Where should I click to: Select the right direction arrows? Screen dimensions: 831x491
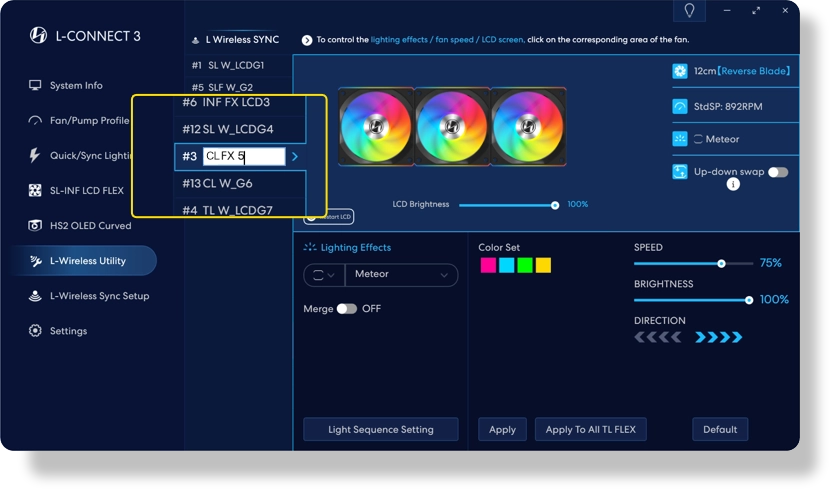coord(719,337)
